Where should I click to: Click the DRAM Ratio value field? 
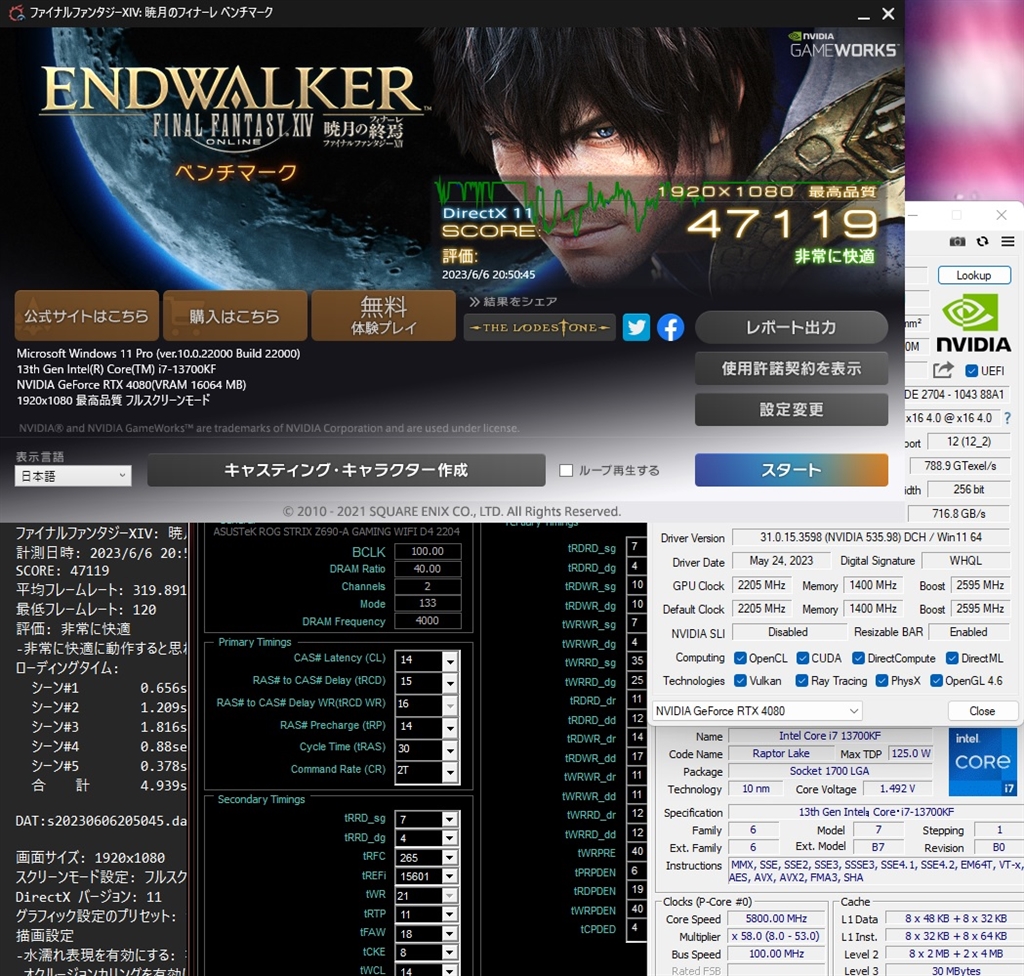pyautogui.click(x=427, y=569)
